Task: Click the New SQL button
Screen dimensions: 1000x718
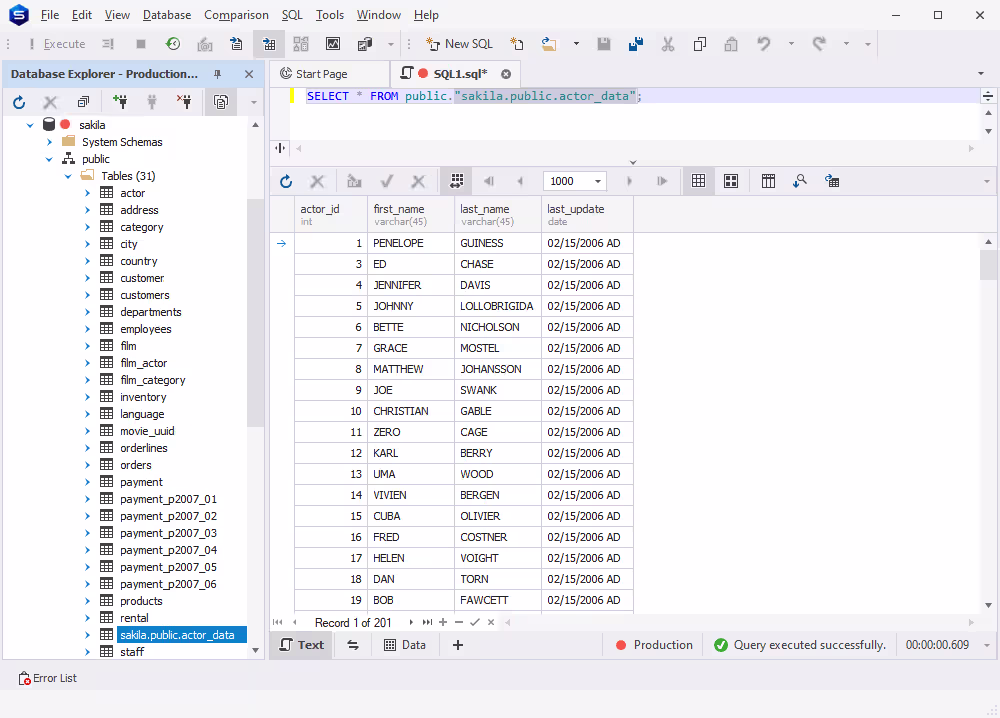Action: point(460,44)
